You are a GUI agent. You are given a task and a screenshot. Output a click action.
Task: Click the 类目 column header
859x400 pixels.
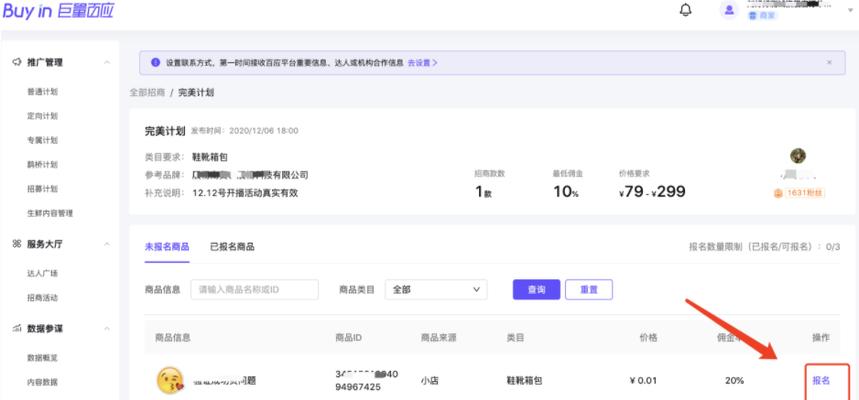click(x=516, y=338)
